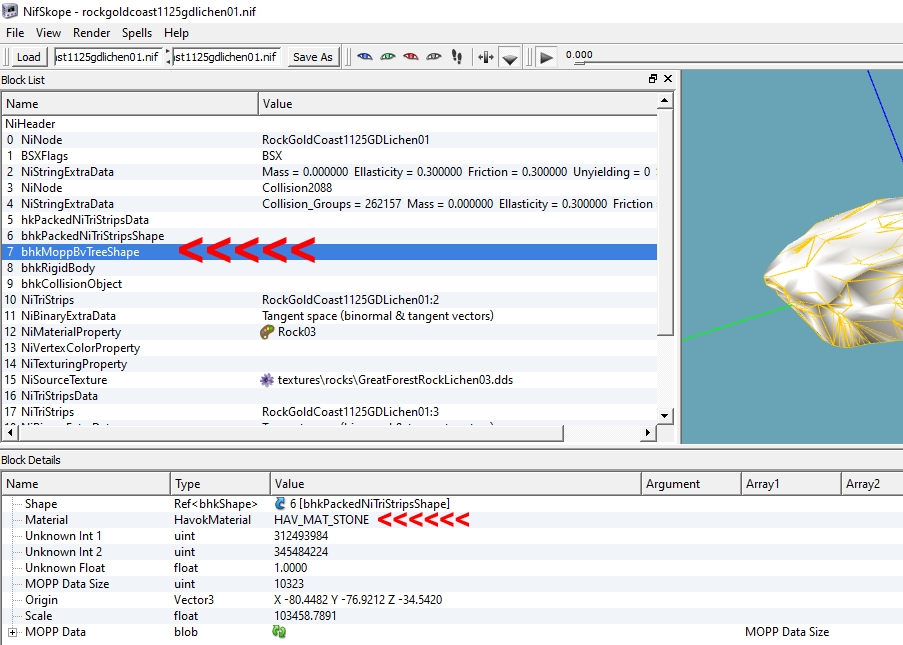
Task: Click Block List scroll right arrow
Action: 648,432
